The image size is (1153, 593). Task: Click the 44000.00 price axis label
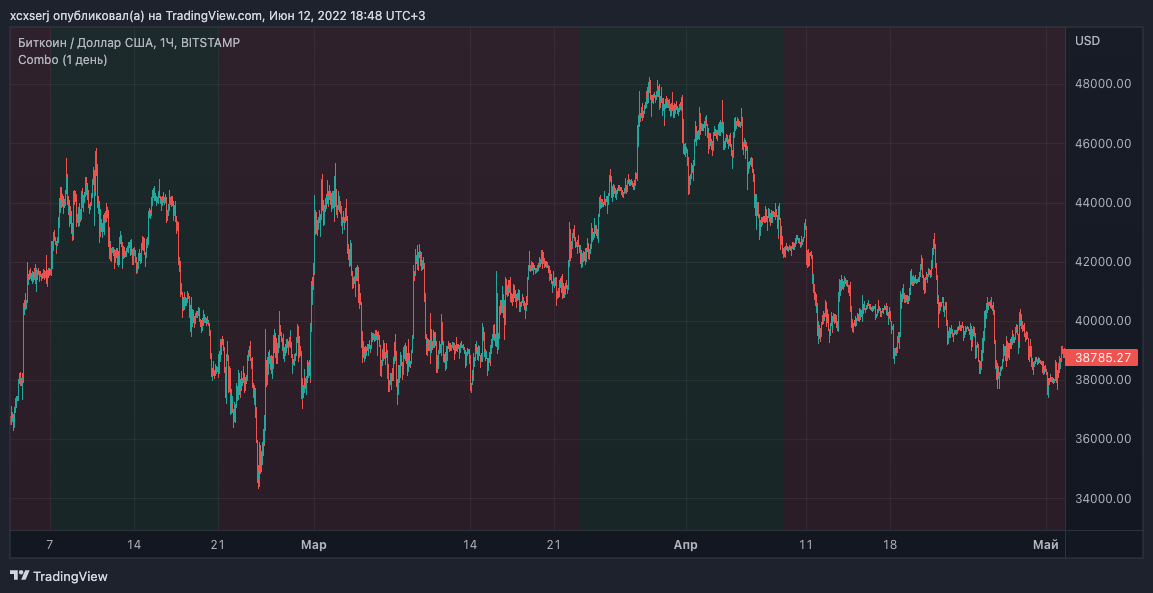coord(1102,202)
